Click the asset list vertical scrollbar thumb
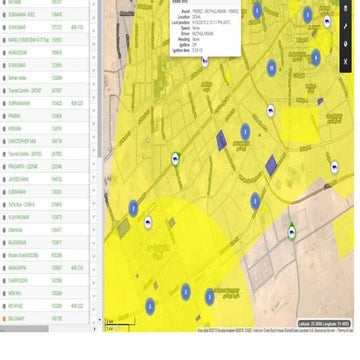 click(x=99, y=77)
